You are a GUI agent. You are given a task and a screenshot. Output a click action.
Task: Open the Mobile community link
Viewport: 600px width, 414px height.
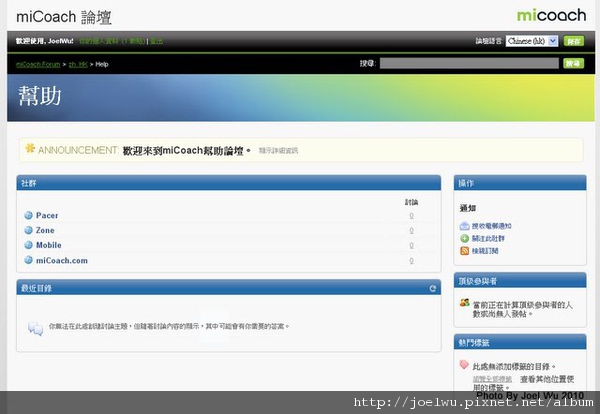(x=49, y=245)
